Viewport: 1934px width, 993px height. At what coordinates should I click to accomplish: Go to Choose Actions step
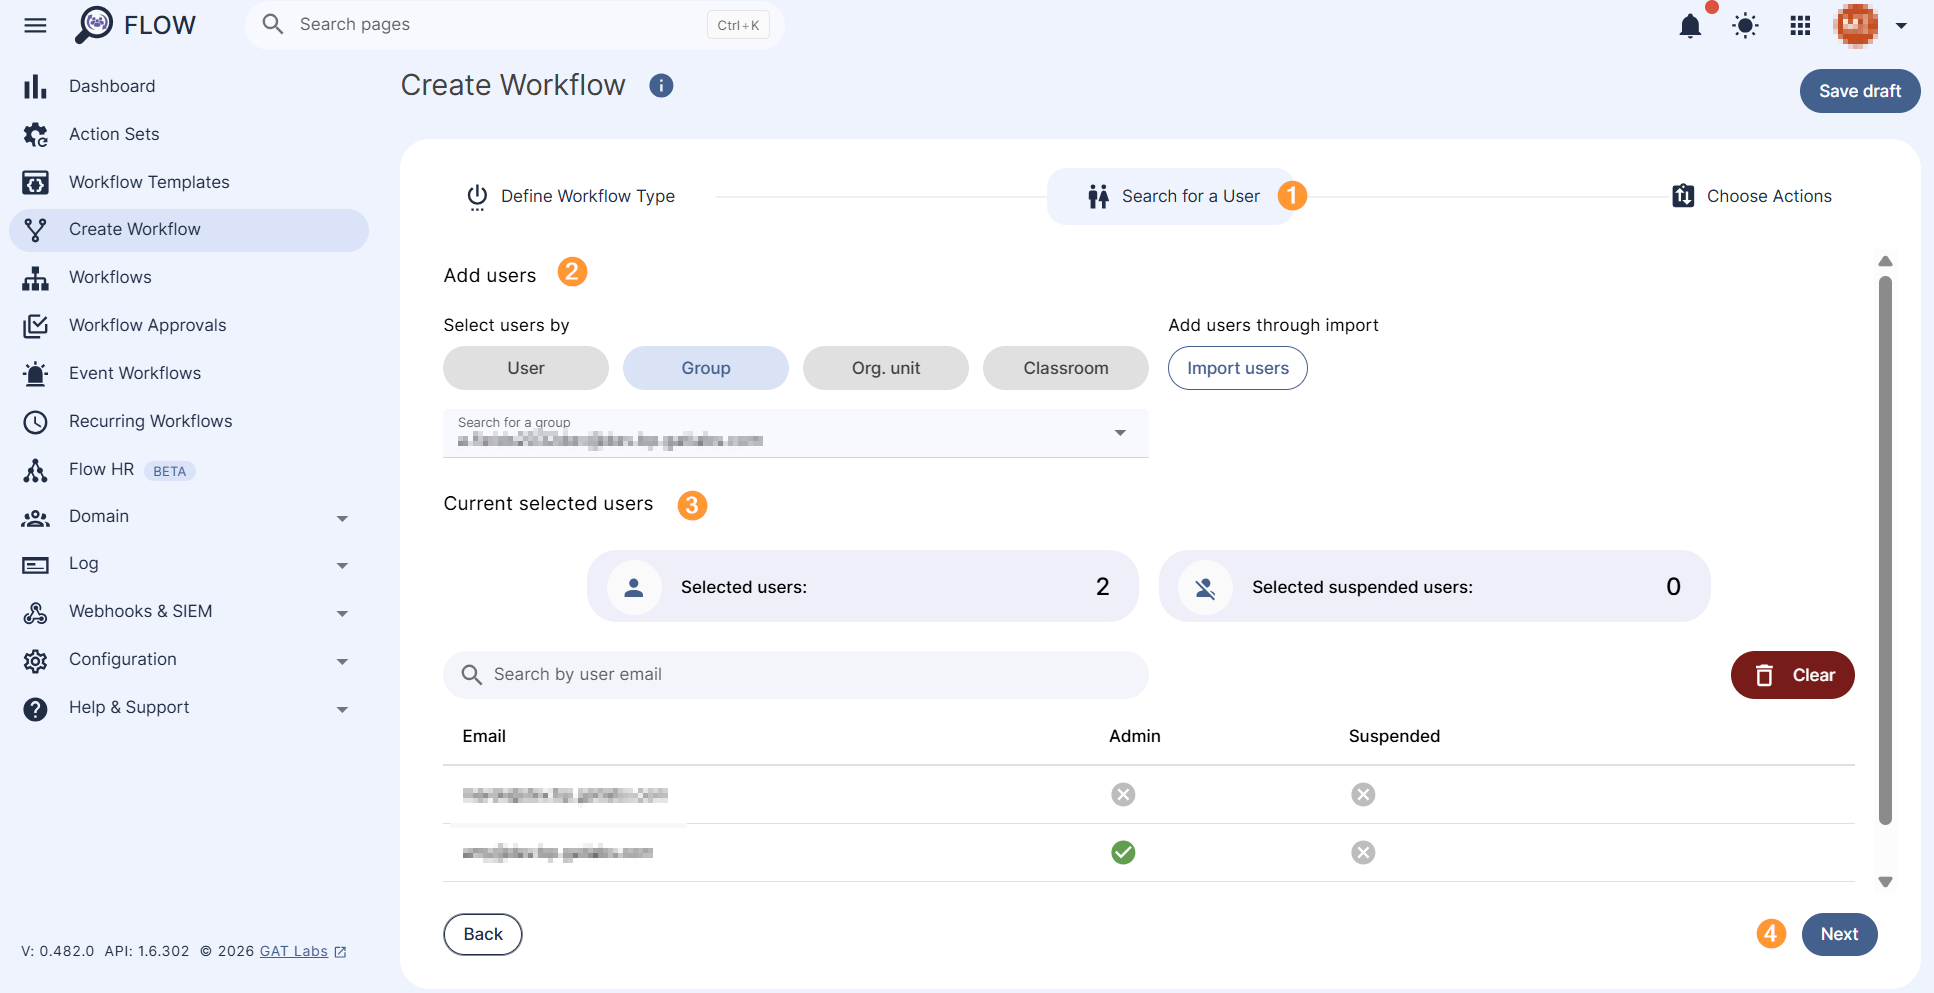click(1752, 196)
